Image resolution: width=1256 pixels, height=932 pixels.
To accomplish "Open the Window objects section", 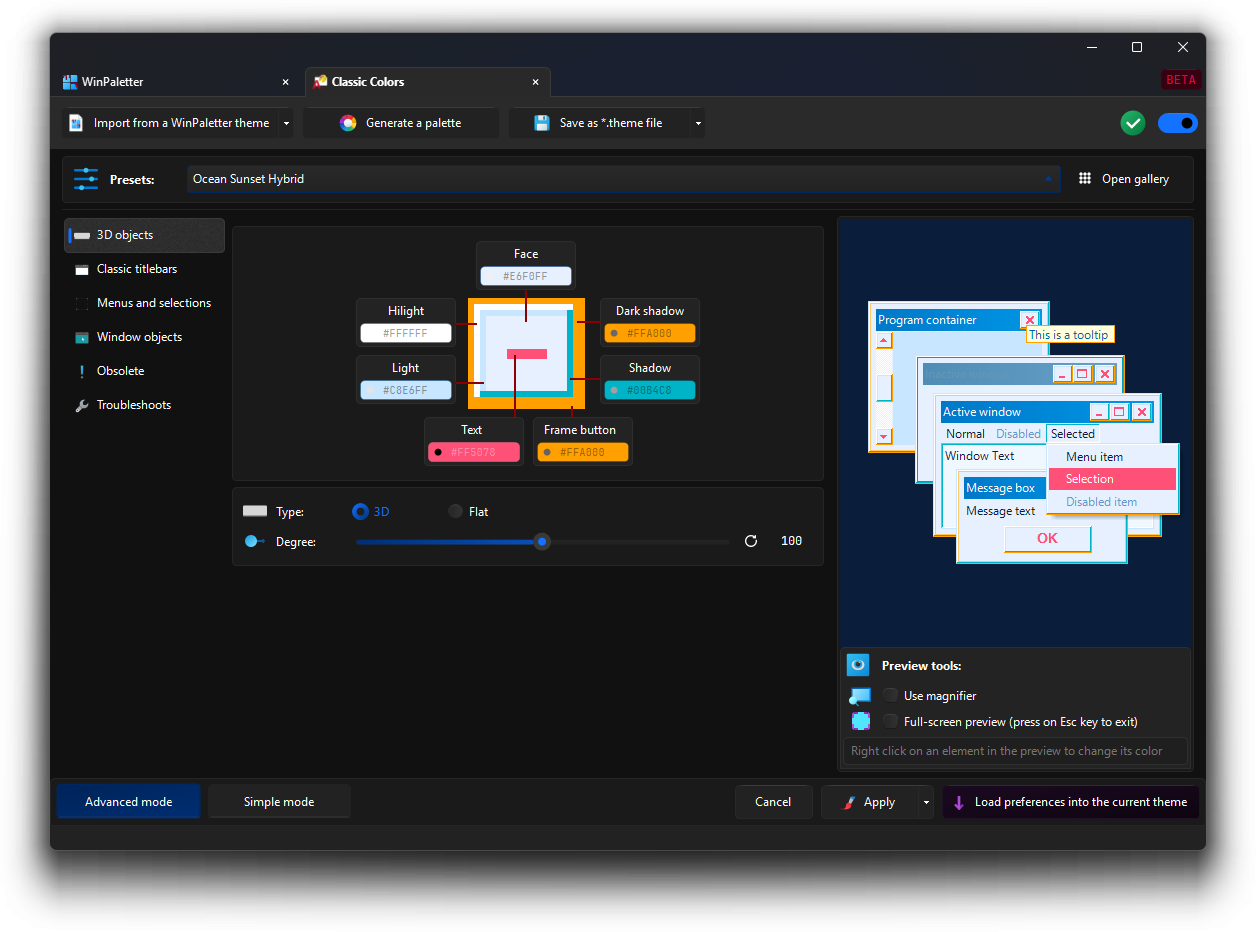I will coord(144,337).
